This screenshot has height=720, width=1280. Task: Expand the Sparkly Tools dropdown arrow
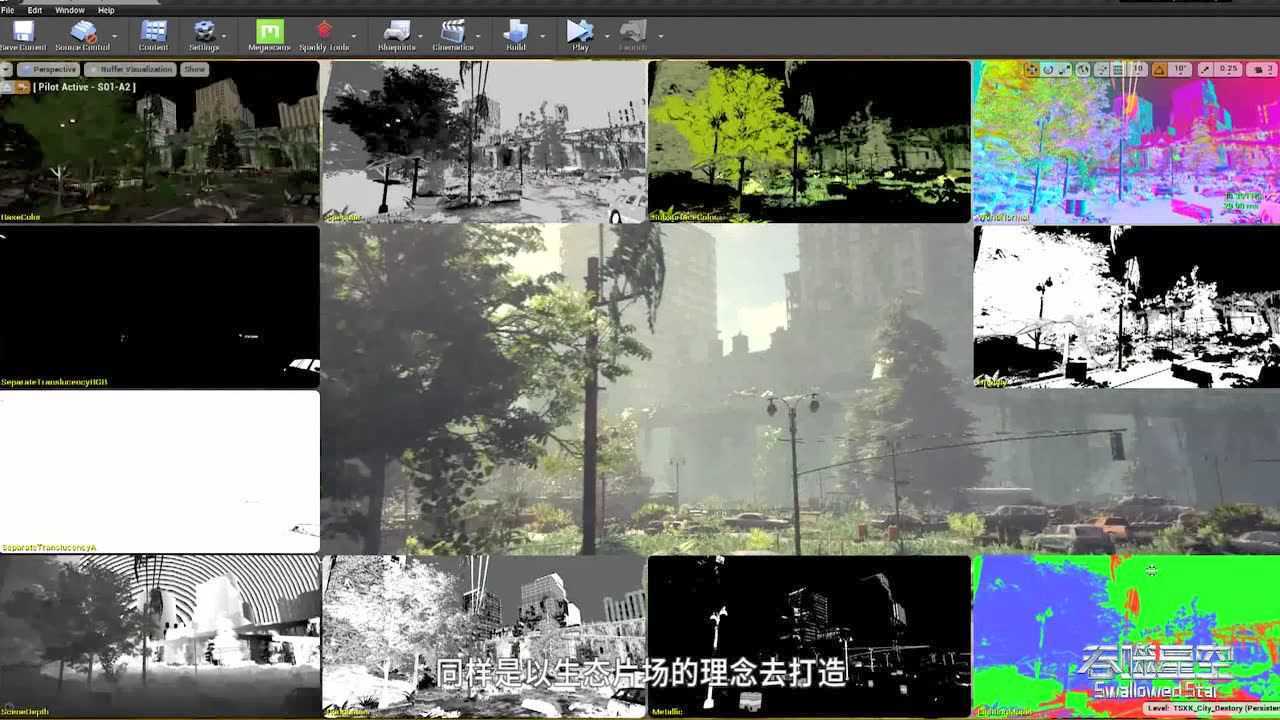(354, 36)
